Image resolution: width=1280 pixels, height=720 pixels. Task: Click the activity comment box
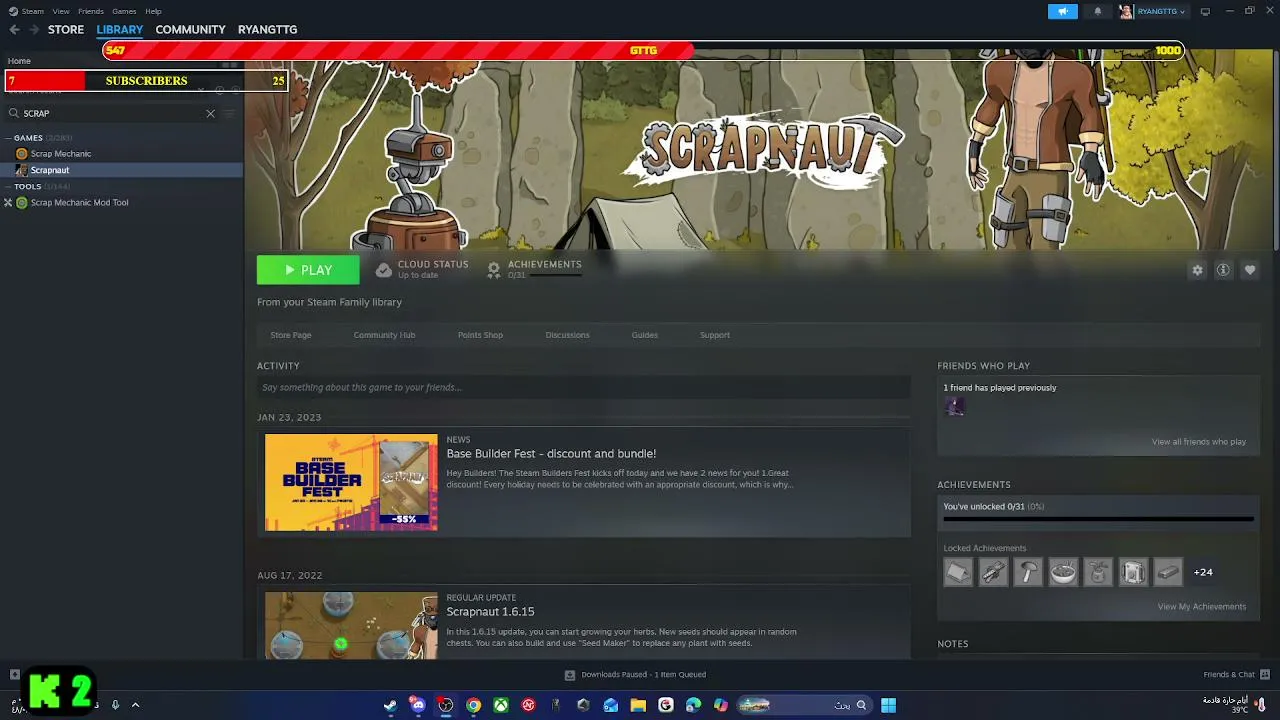pos(583,388)
